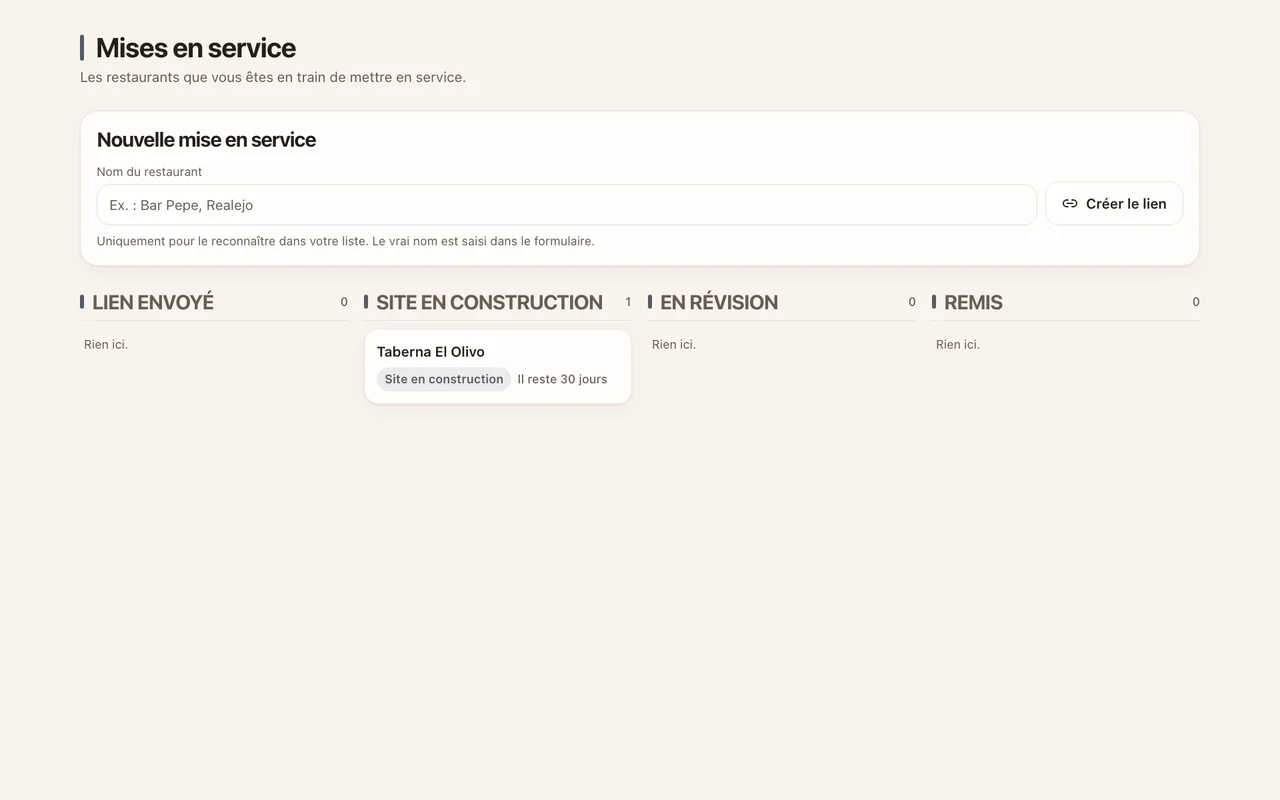This screenshot has width=1280, height=800.
Task: Click the Mises en service page title
Action: pos(196,48)
